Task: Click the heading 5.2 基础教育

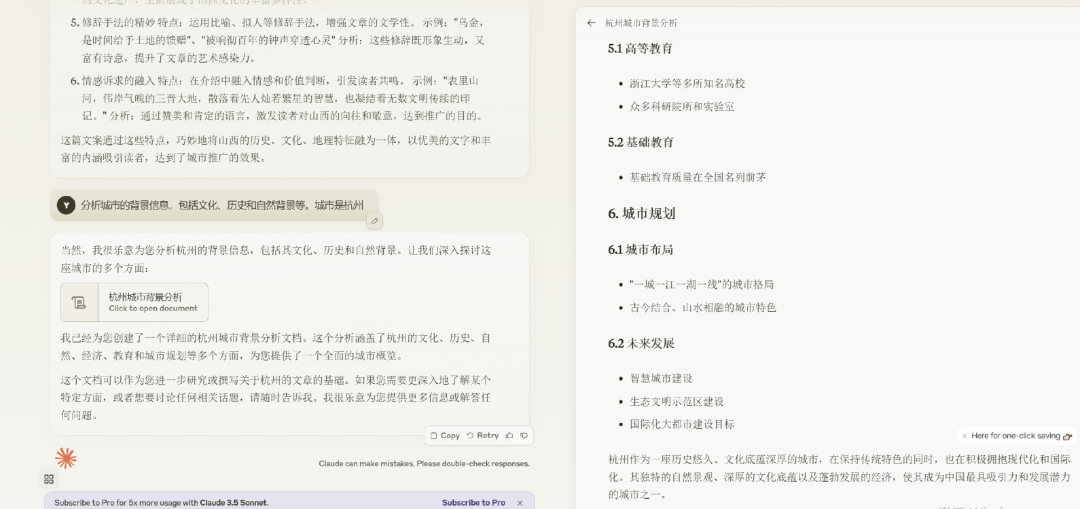Action: point(641,142)
